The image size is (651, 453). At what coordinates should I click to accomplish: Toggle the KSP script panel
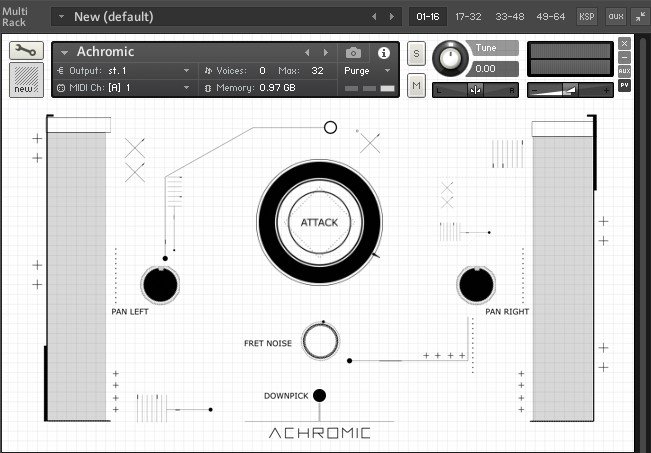(587, 17)
